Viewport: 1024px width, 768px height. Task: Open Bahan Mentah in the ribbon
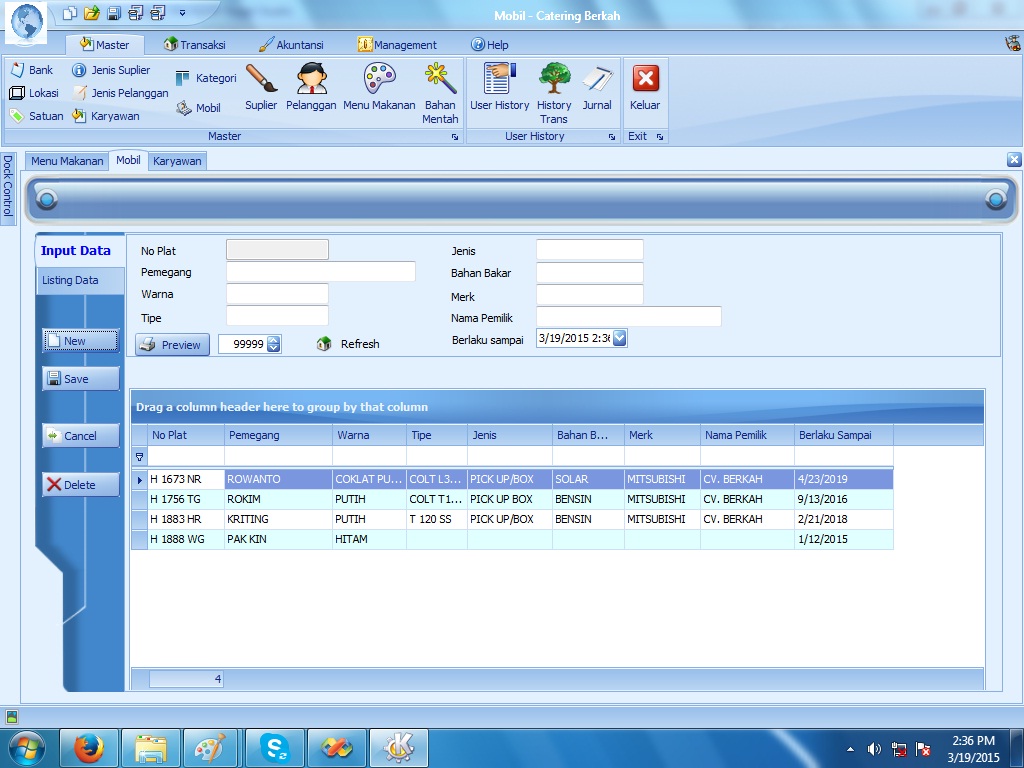coord(440,90)
